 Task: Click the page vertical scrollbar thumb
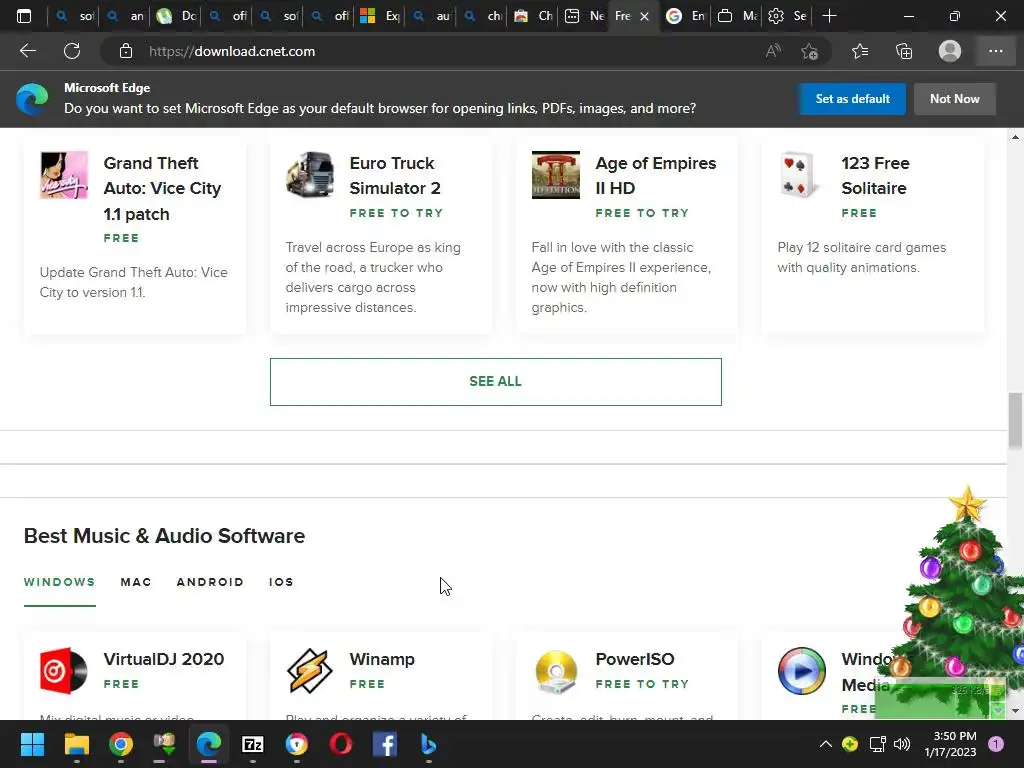pos(1015,421)
